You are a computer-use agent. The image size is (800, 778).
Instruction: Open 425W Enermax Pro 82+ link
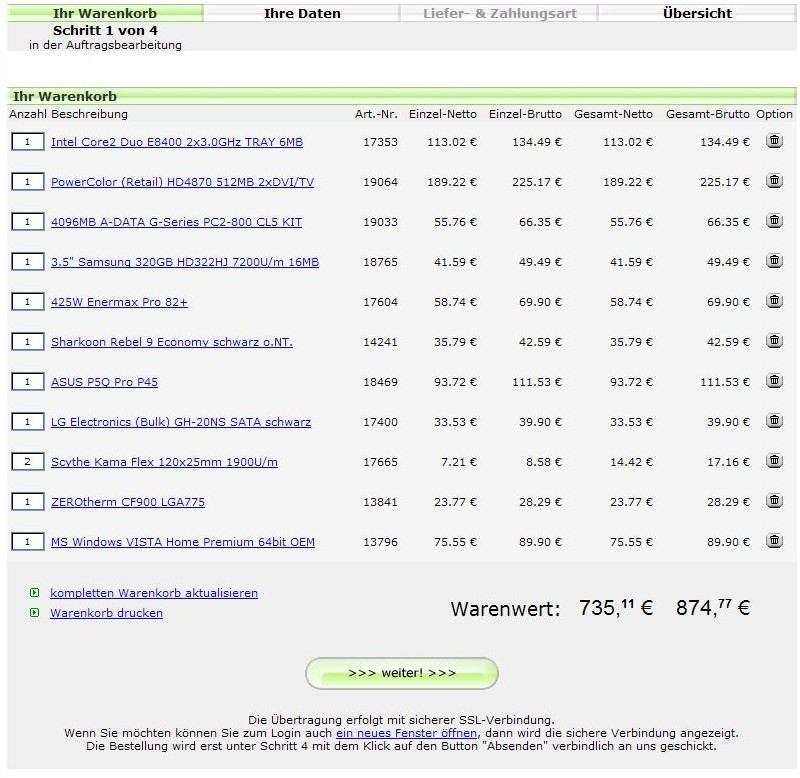119,302
